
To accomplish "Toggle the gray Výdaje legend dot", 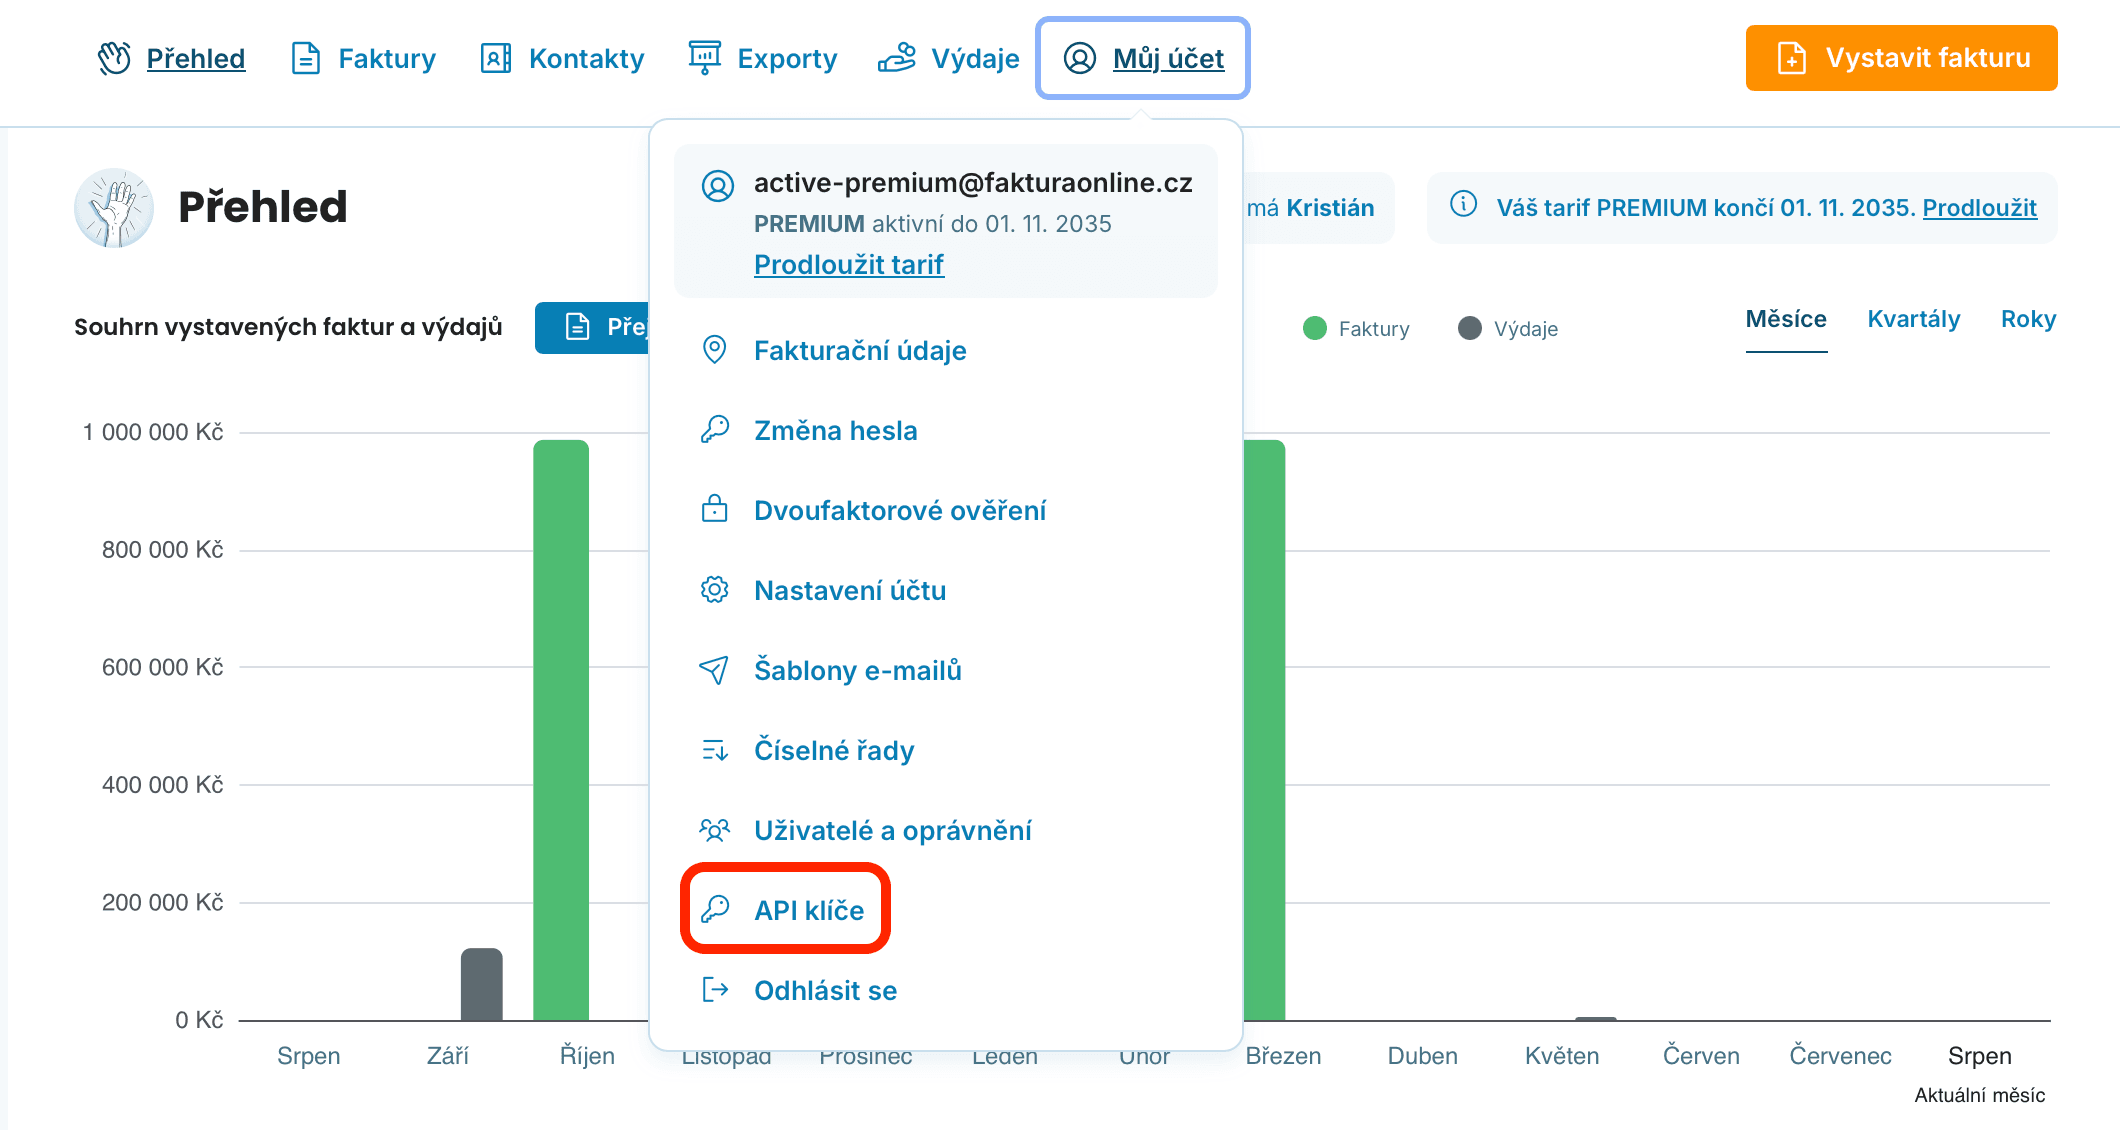I will click(1469, 328).
